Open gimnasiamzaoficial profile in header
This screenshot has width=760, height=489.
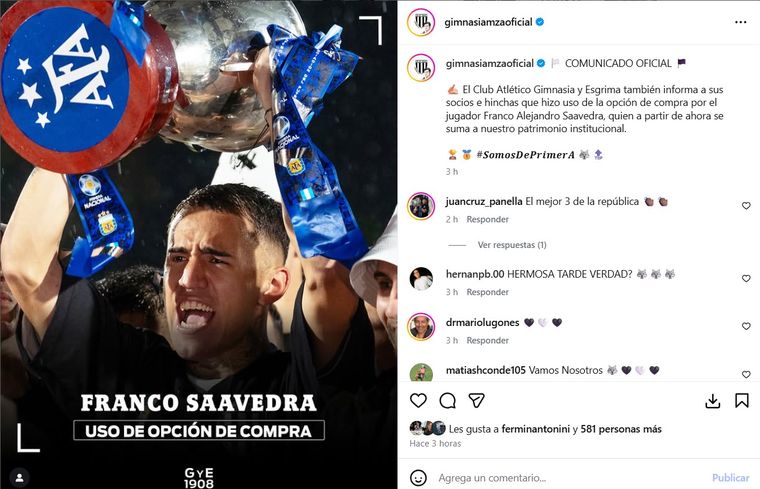coord(488,22)
